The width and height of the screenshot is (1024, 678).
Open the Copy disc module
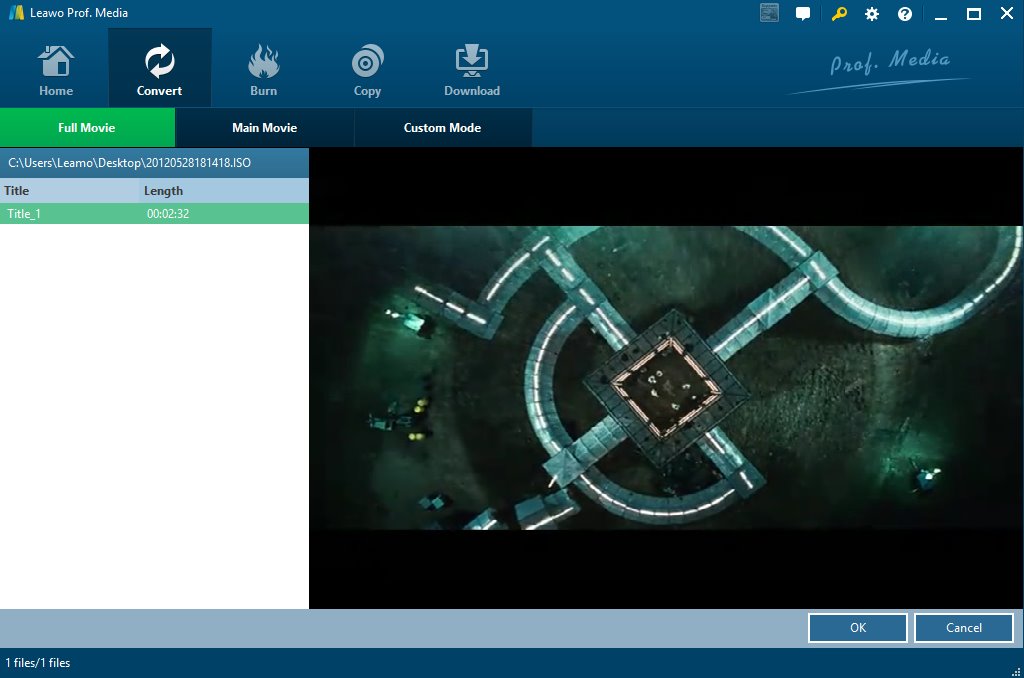click(367, 70)
